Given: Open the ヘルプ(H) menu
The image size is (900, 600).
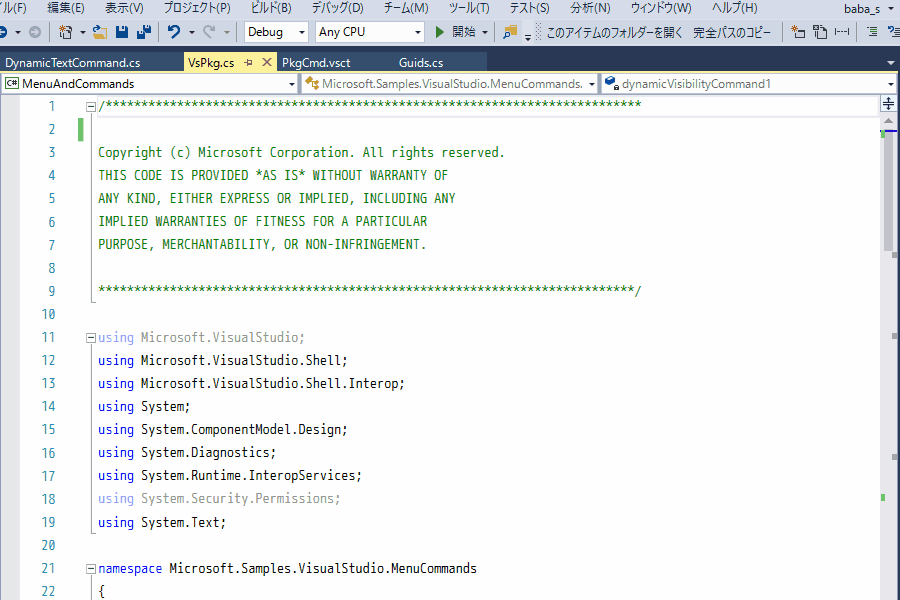Looking at the screenshot, I should click(x=735, y=8).
